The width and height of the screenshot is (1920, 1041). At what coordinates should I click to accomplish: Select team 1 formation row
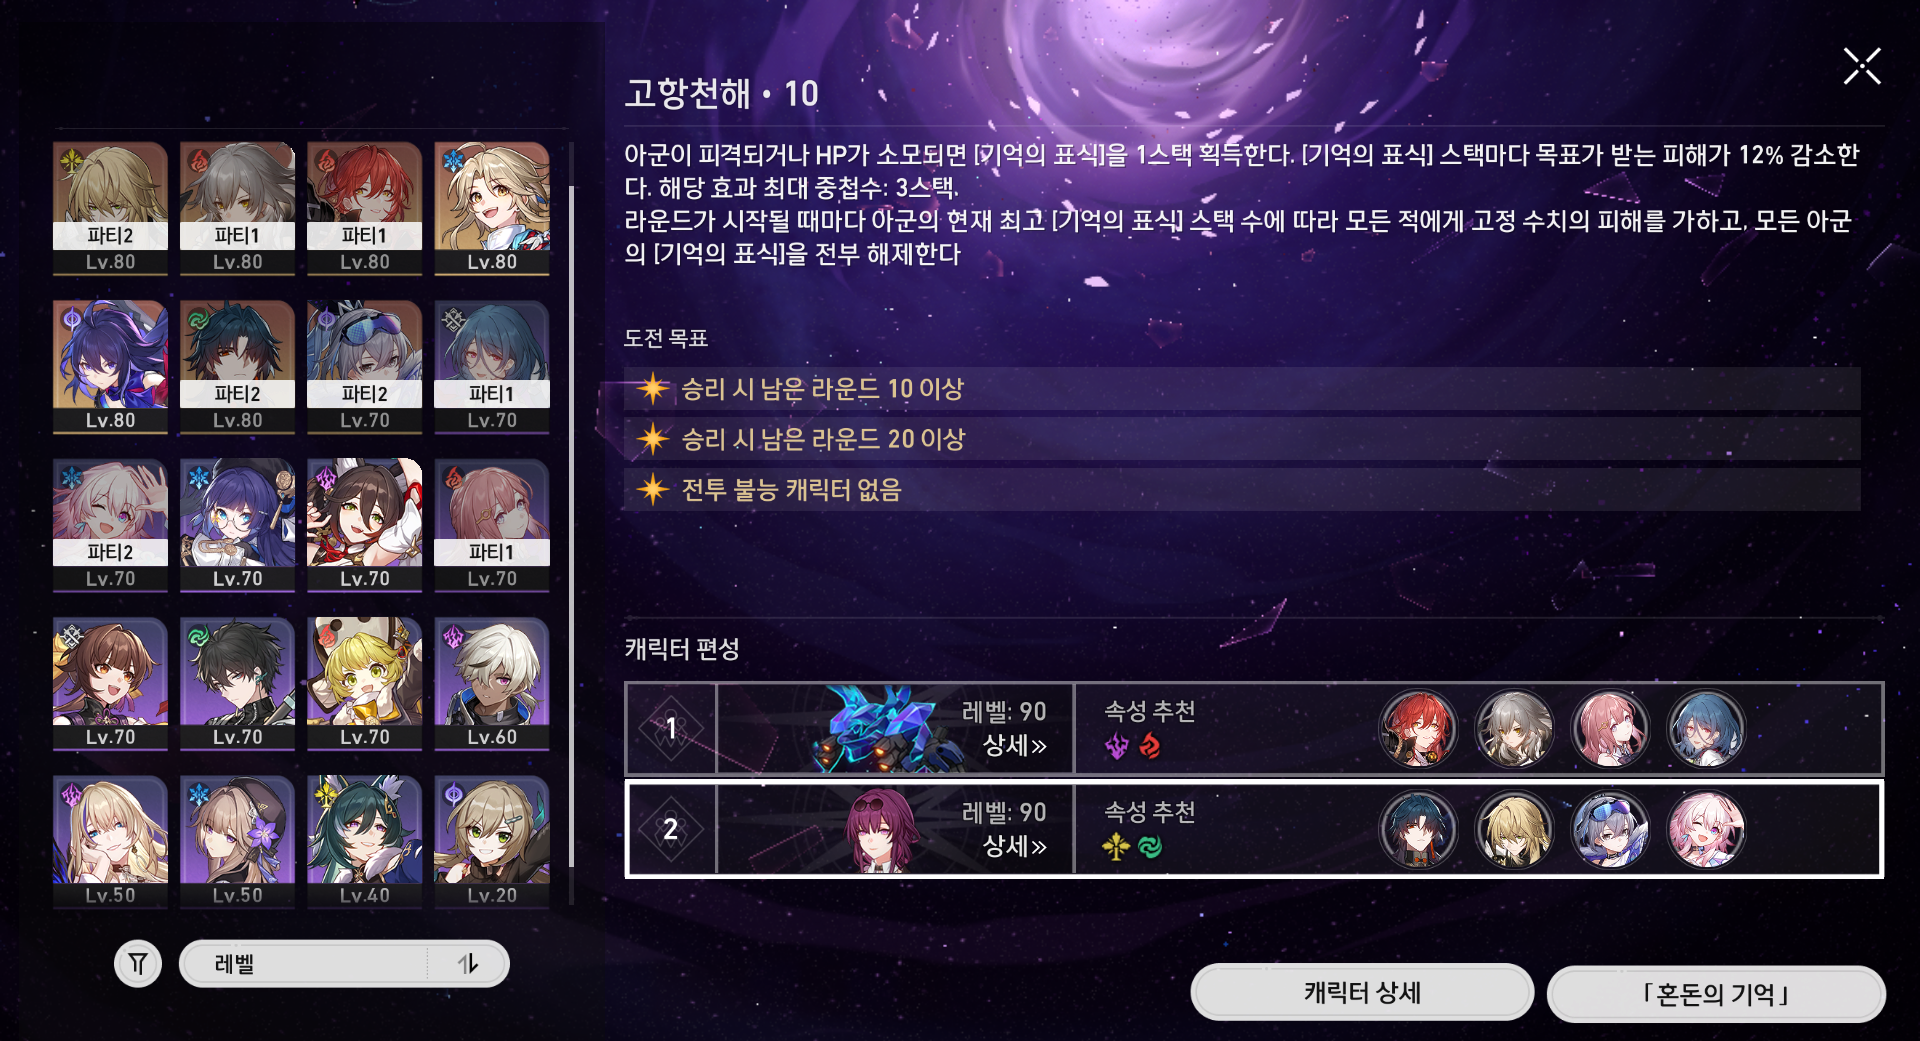[x=1254, y=728]
